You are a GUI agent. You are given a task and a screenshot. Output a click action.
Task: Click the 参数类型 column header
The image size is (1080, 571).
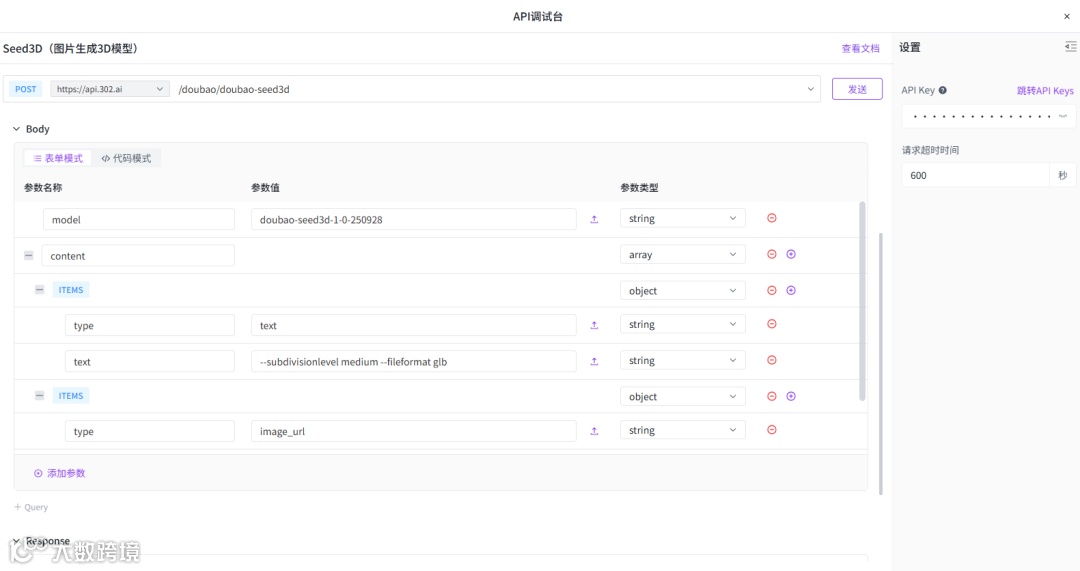(639, 187)
